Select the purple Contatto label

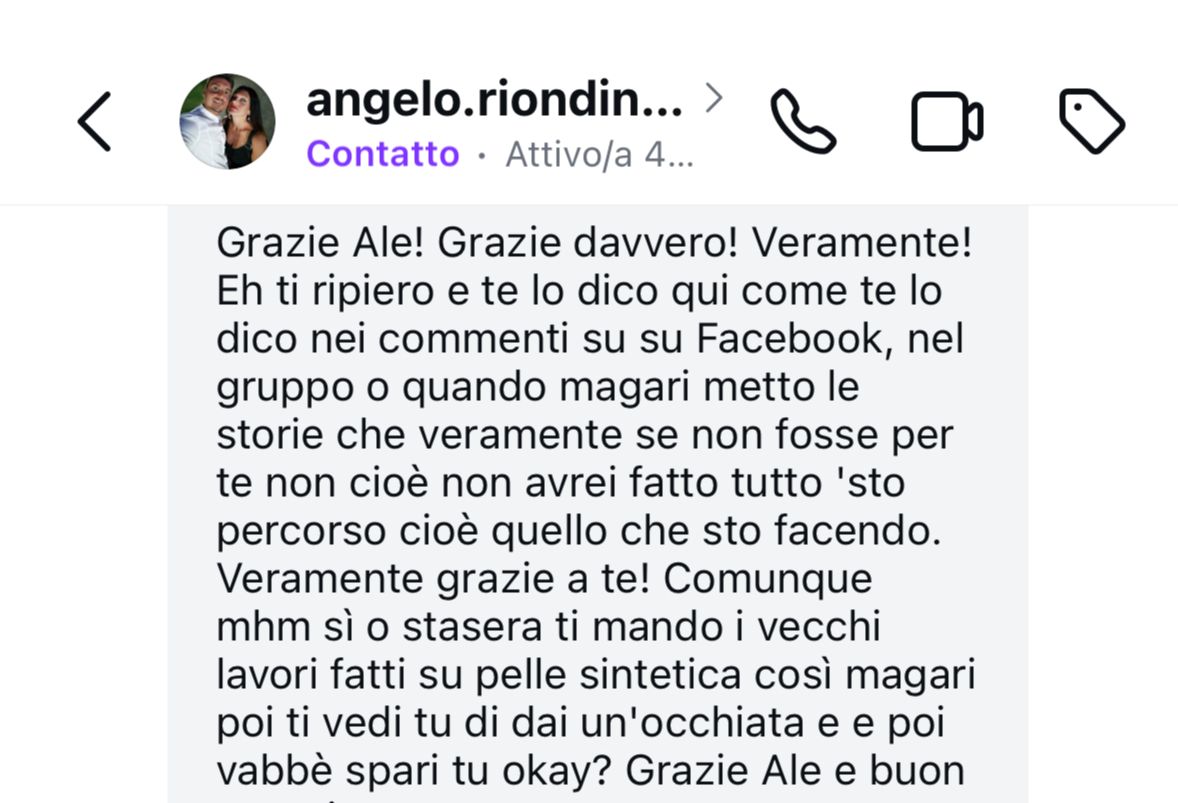[x=382, y=154]
